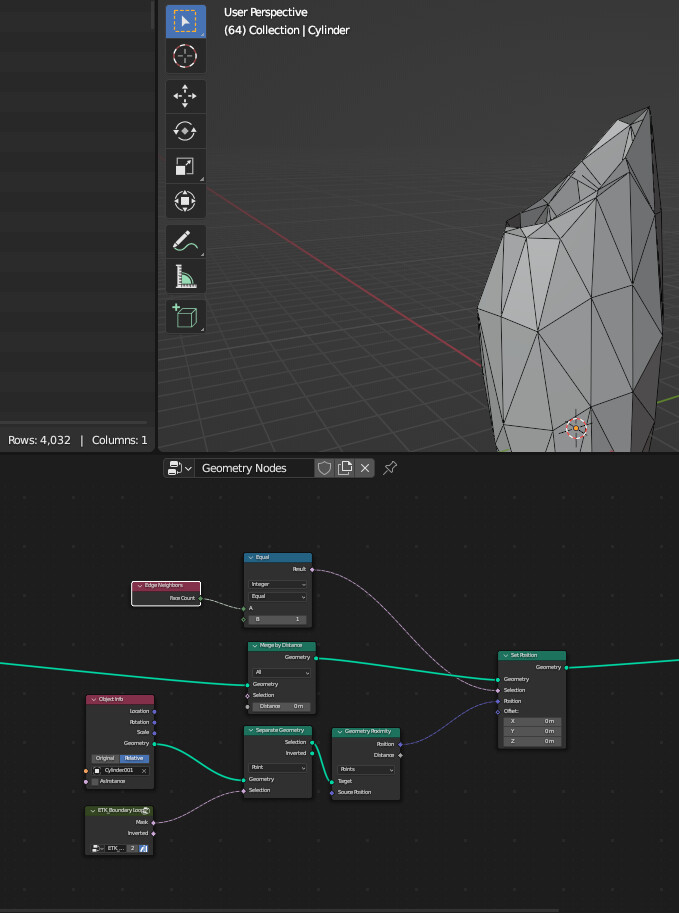Toggle the pin node tree icon

pyautogui.click(x=390, y=468)
